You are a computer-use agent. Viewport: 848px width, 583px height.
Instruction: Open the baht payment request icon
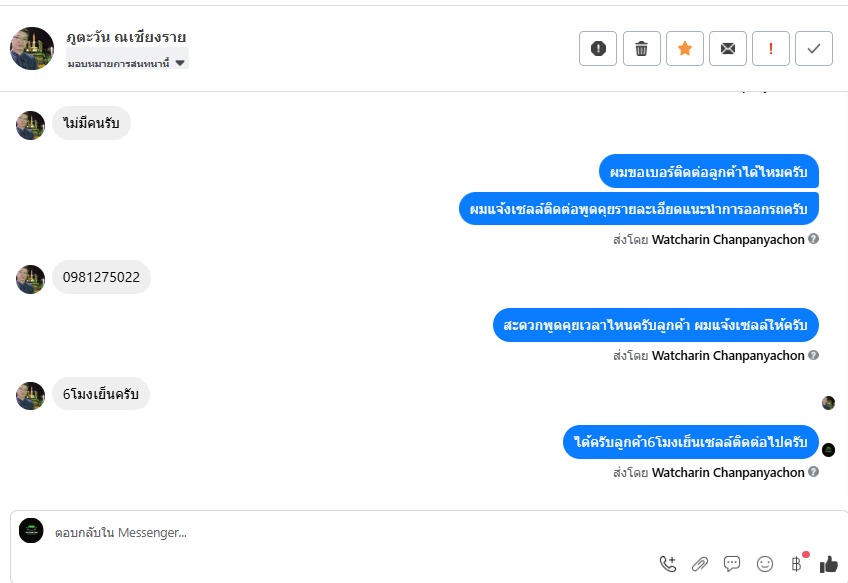coord(797,564)
